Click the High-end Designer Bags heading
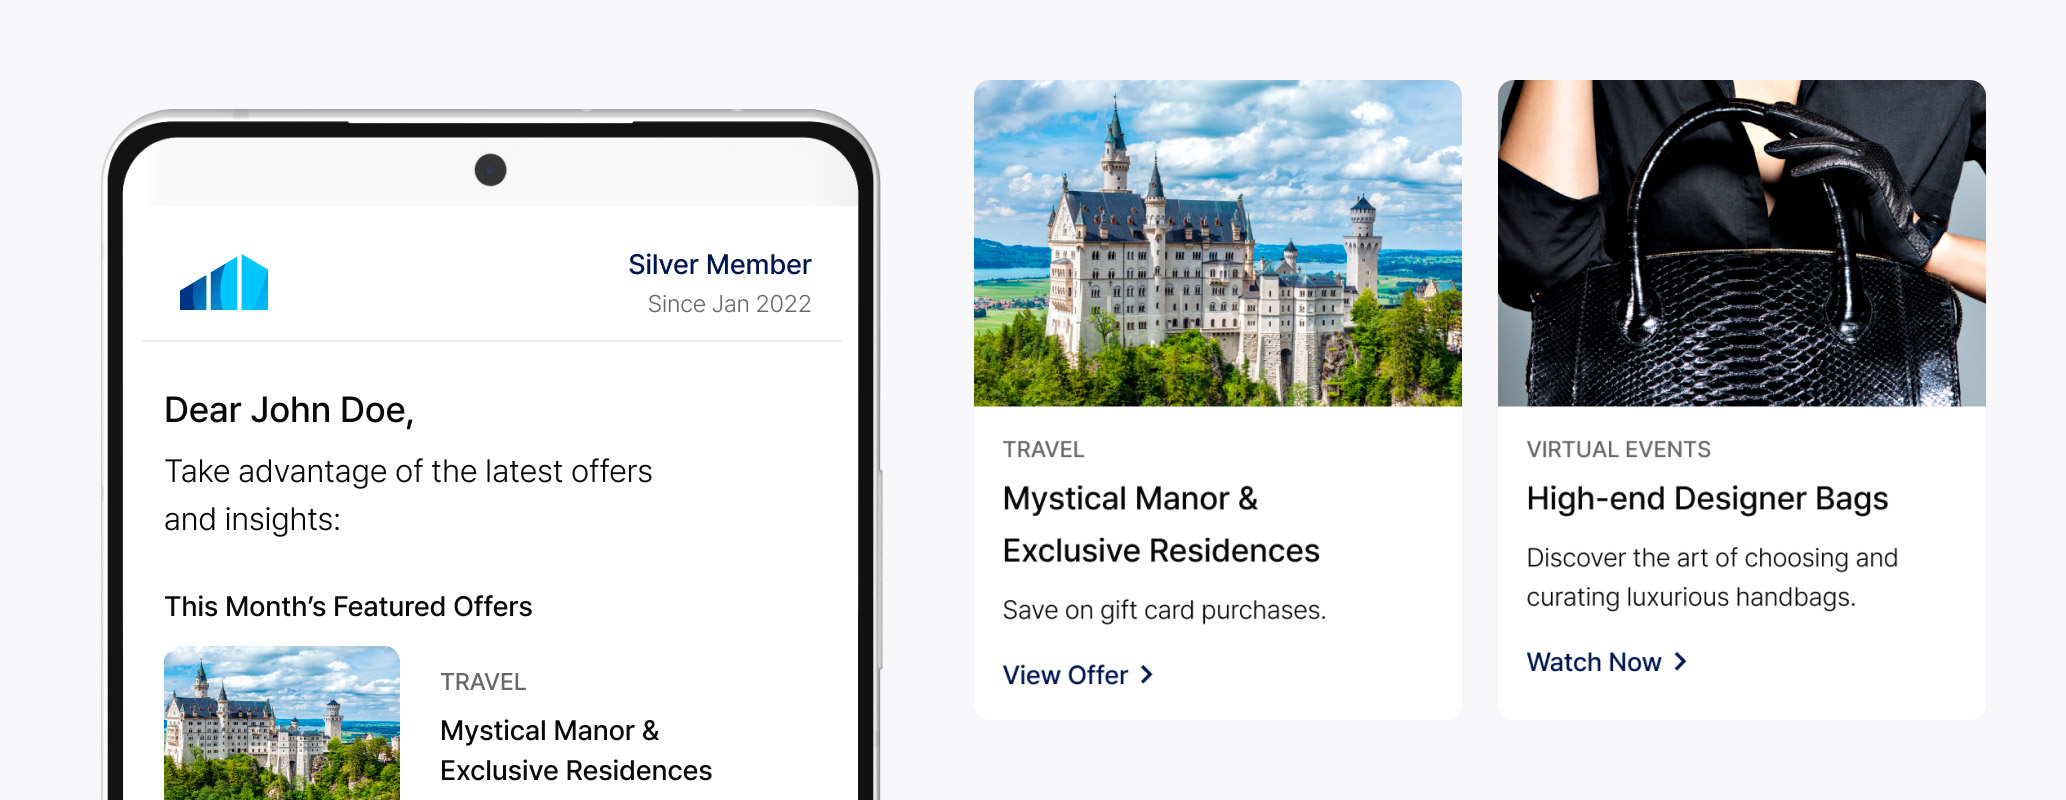Screen dimensions: 2066x800 click(x=1707, y=498)
